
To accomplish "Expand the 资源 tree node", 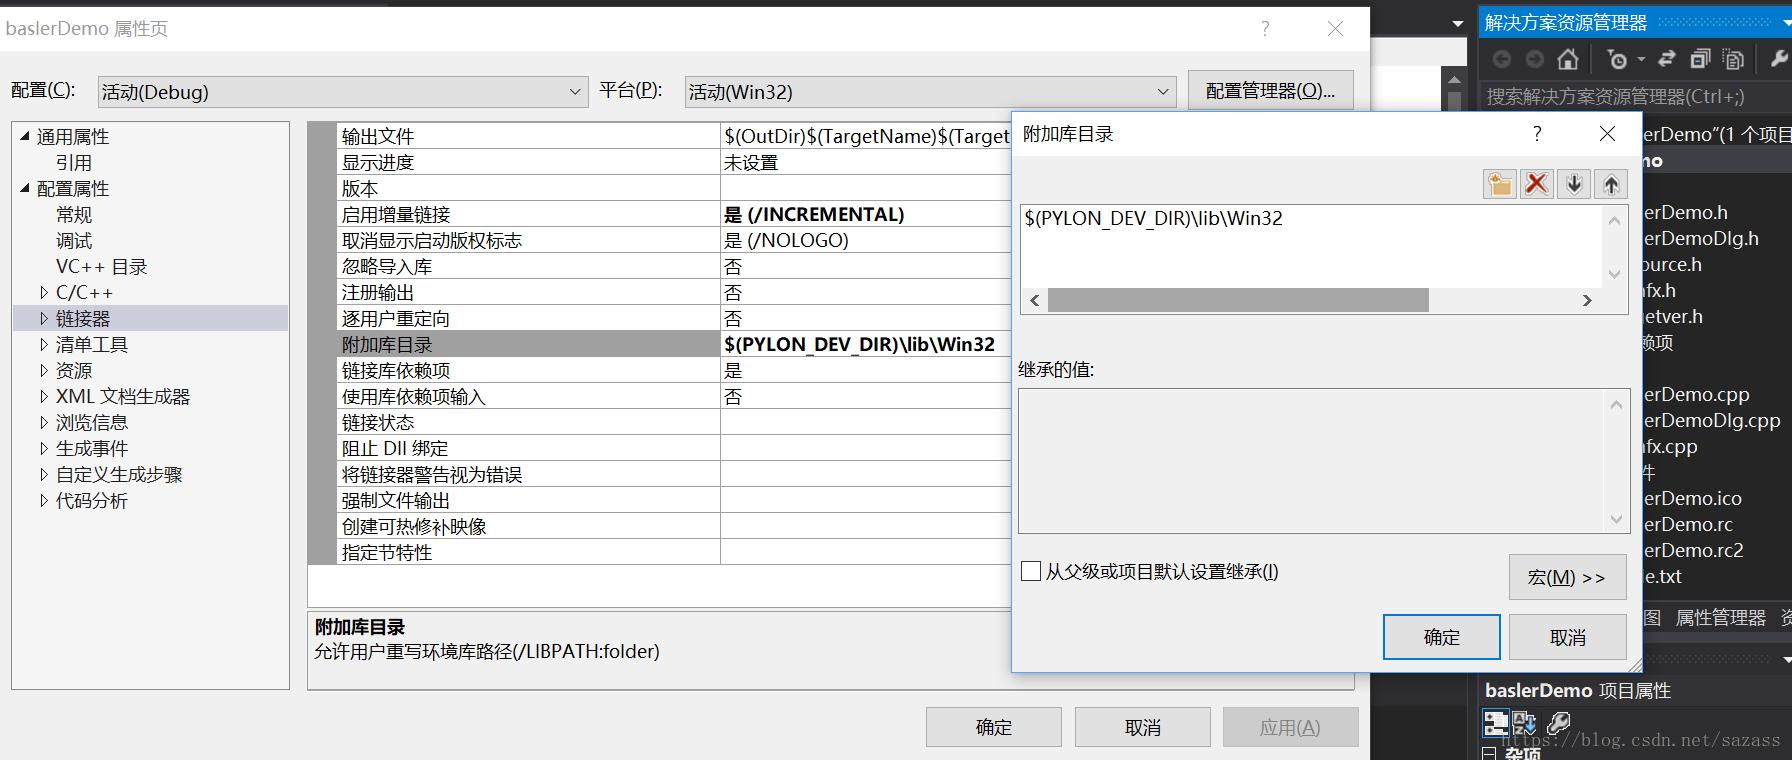I will point(44,370).
